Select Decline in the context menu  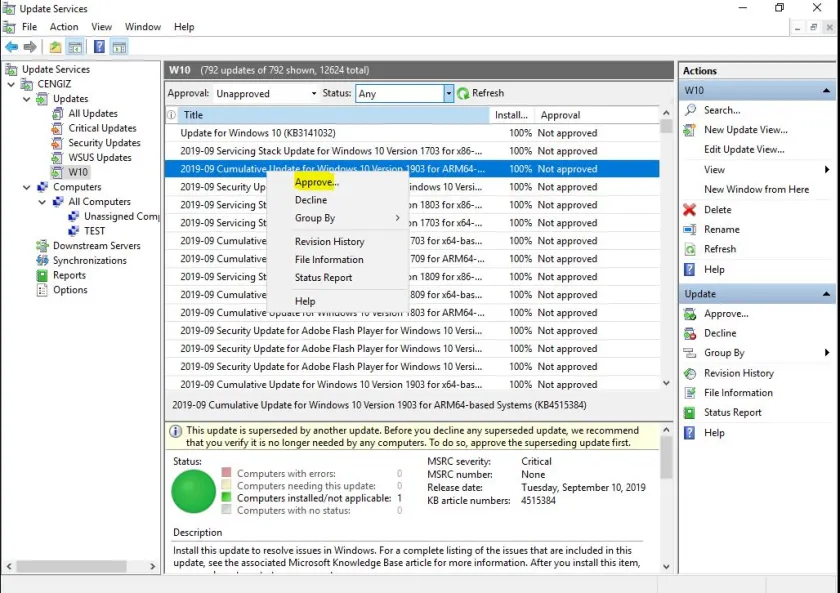tap(311, 200)
